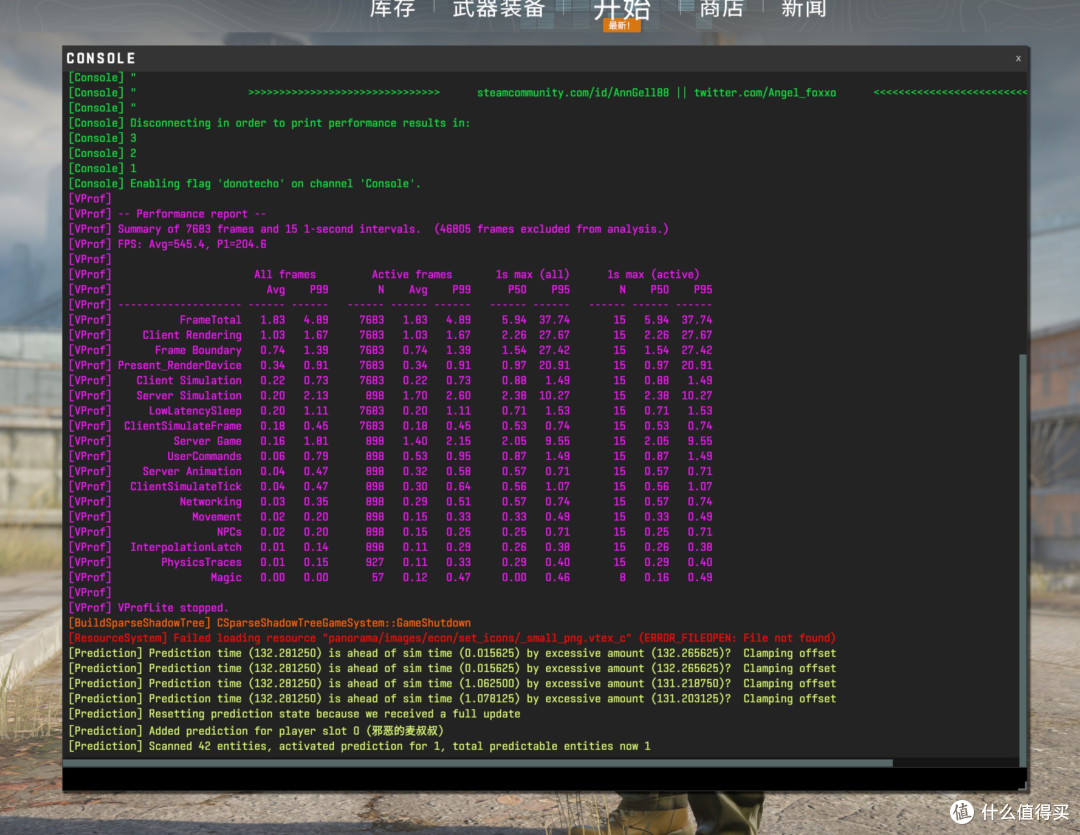
Task: Click 'Added prediction for player slot 0' line
Action: (256, 731)
